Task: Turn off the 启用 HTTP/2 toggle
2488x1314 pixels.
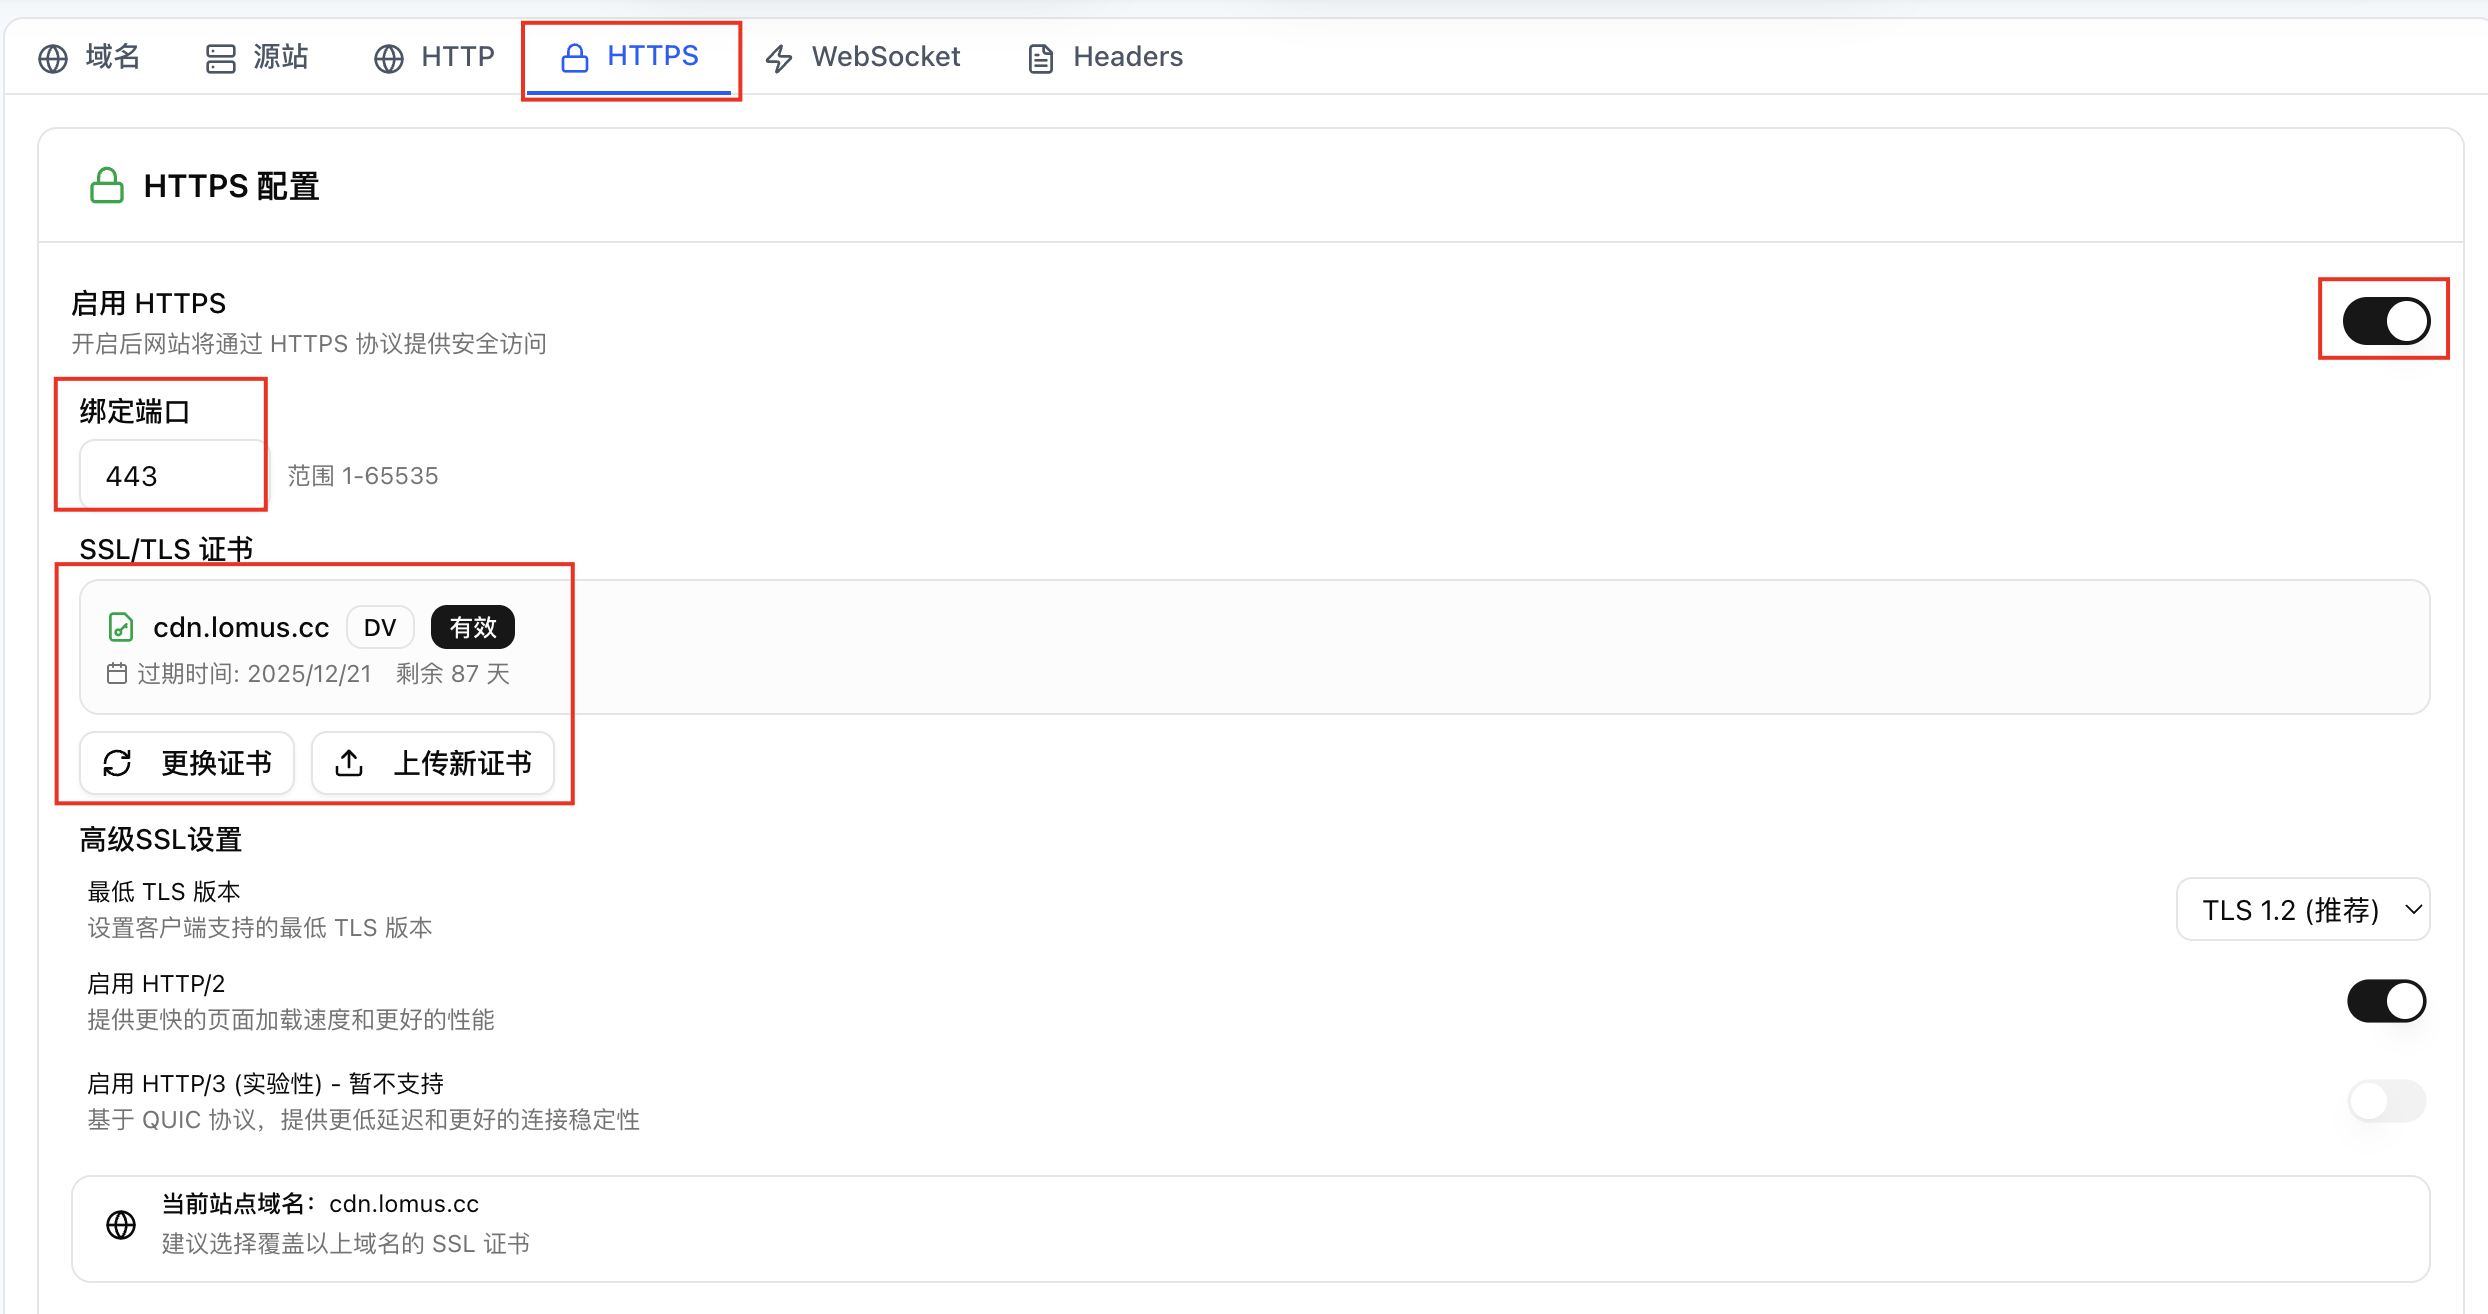Action: (x=2386, y=1001)
